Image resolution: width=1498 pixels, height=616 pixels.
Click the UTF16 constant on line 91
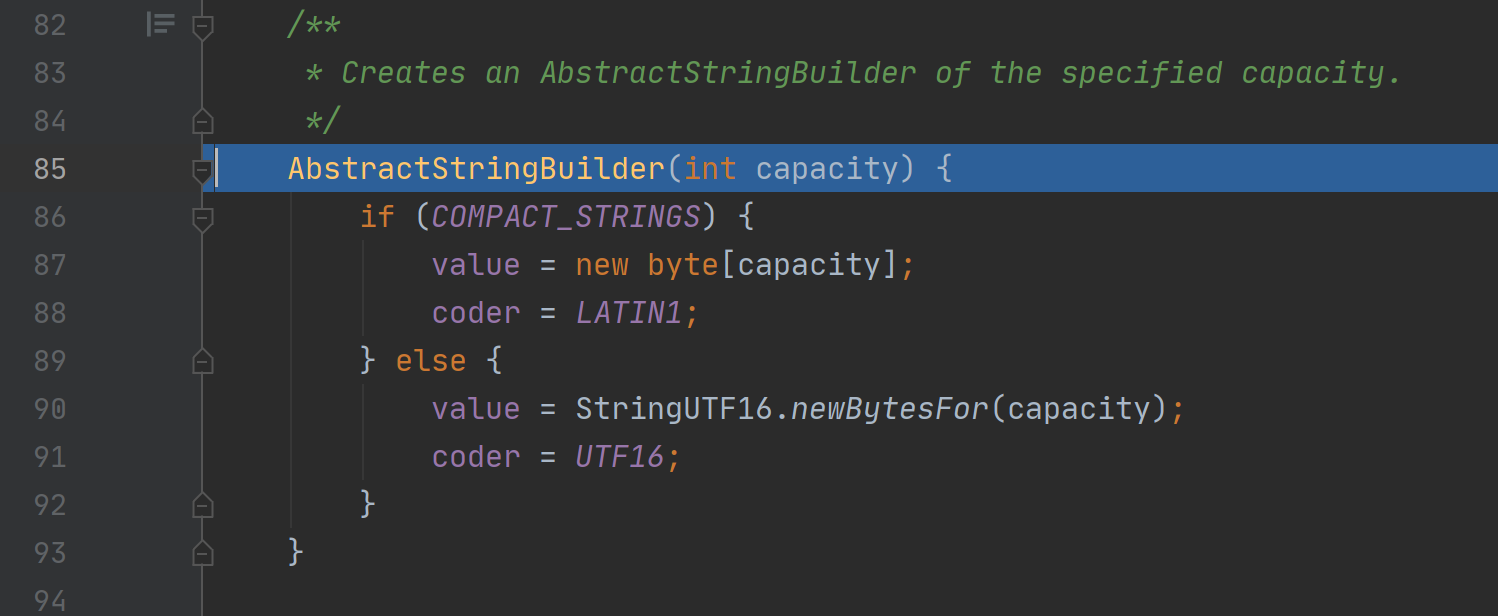tap(620, 457)
